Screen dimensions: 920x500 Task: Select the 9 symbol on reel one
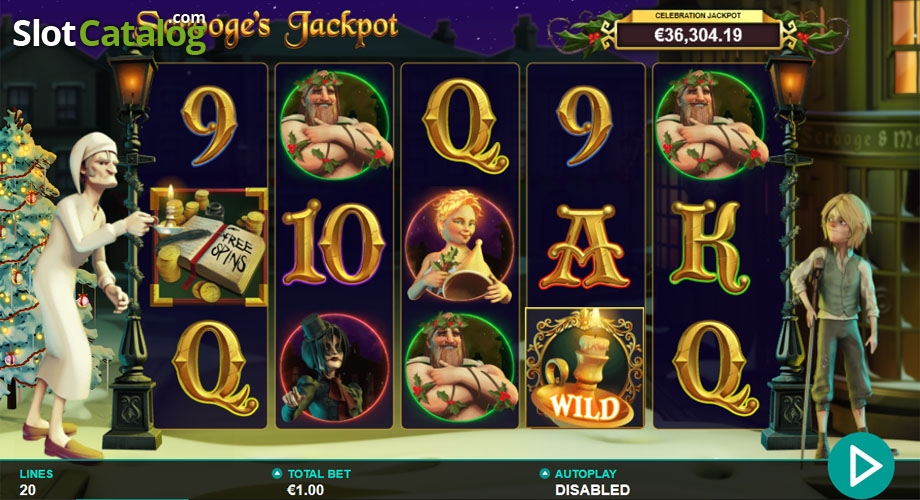coord(209,126)
